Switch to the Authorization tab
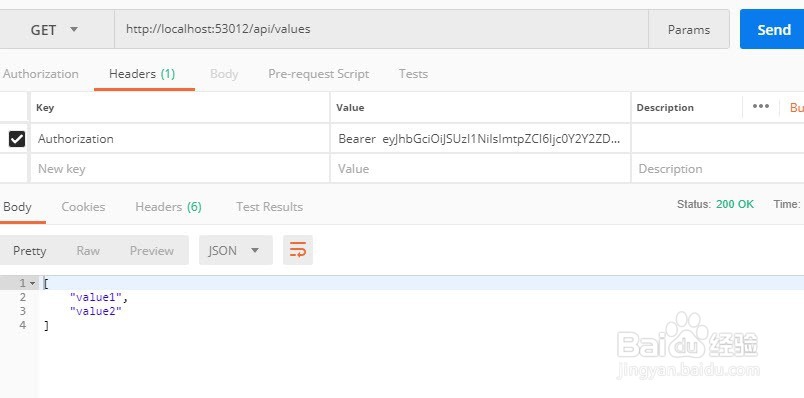This screenshot has width=804, height=398. [41, 74]
